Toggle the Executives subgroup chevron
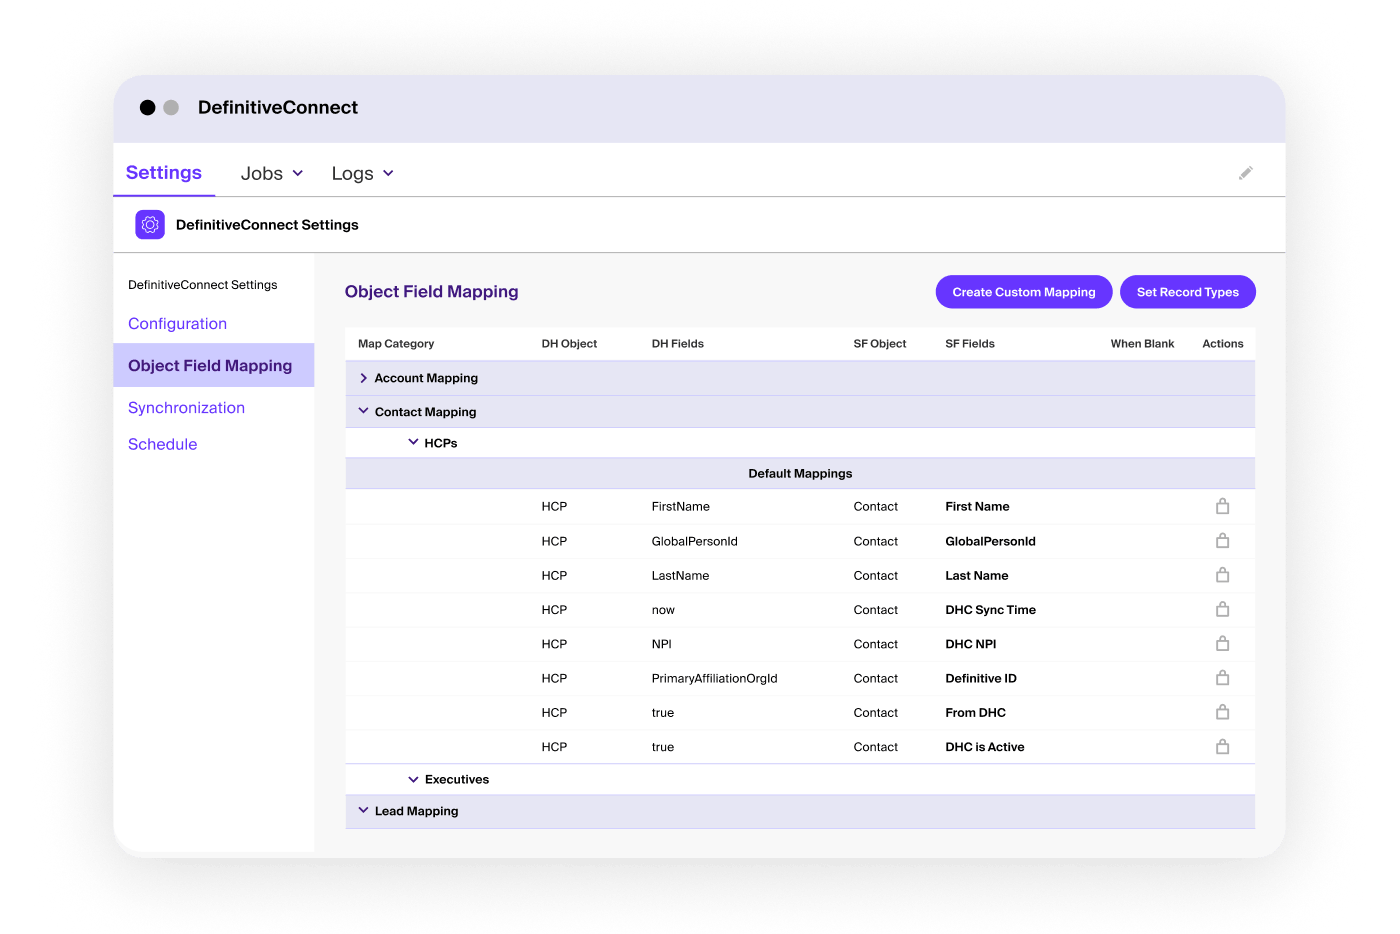 [x=413, y=779]
